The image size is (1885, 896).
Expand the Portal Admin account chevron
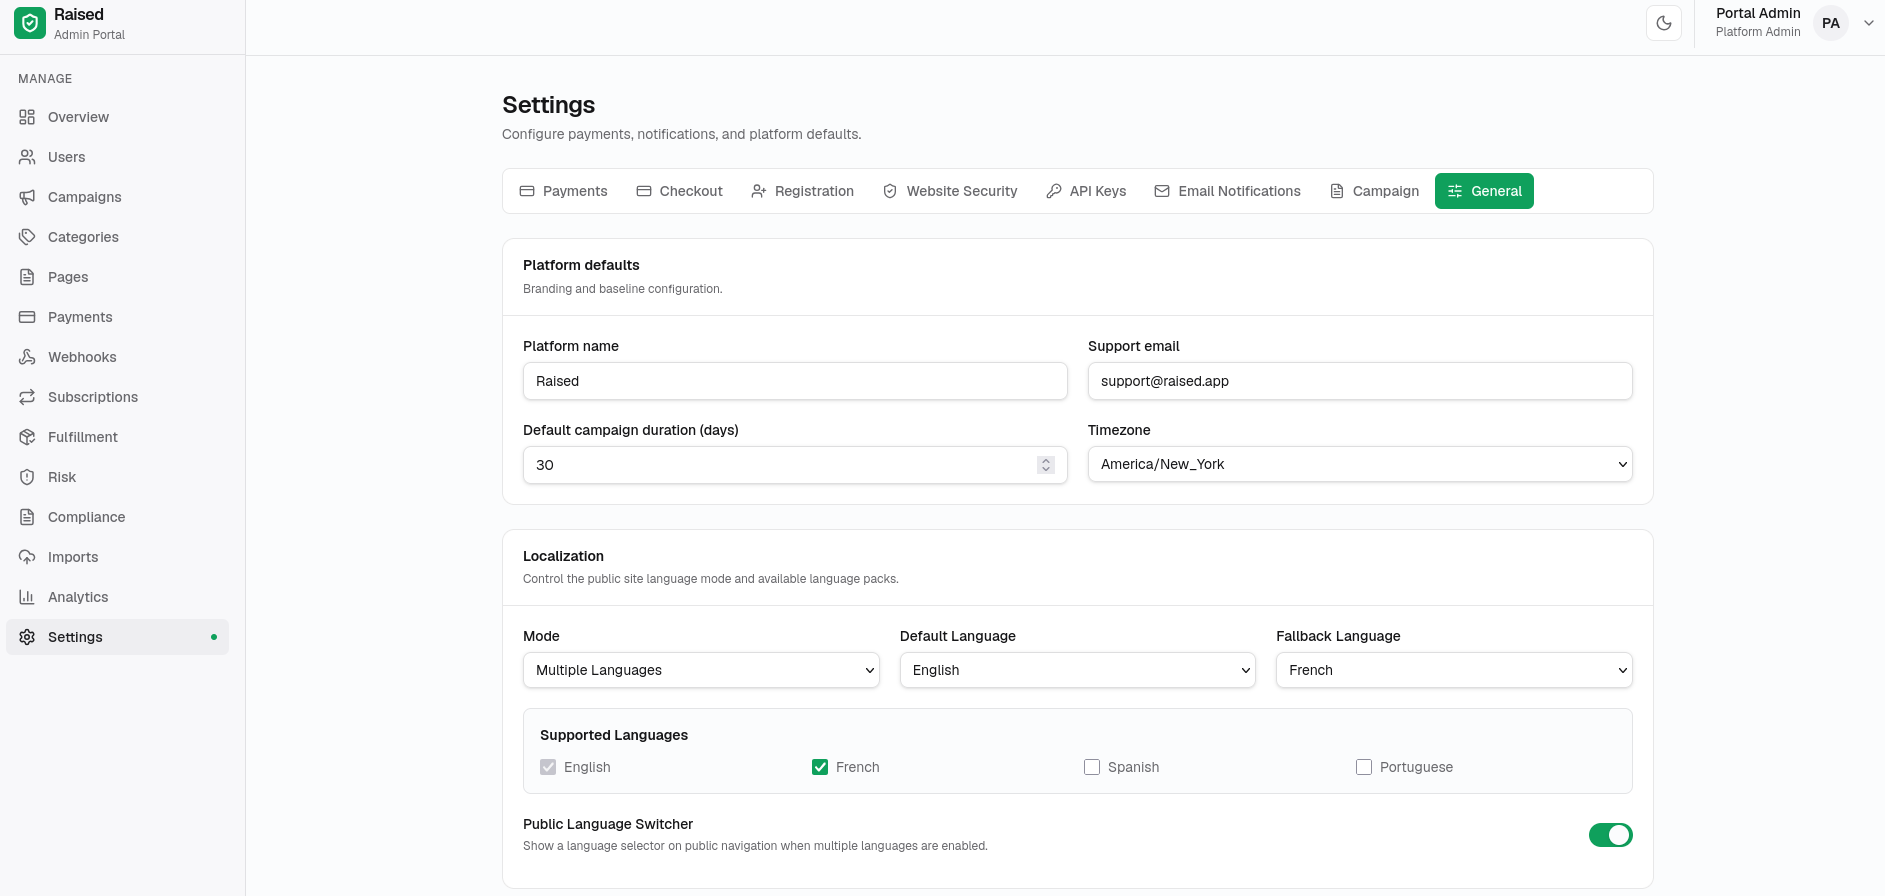coord(1868,23)
